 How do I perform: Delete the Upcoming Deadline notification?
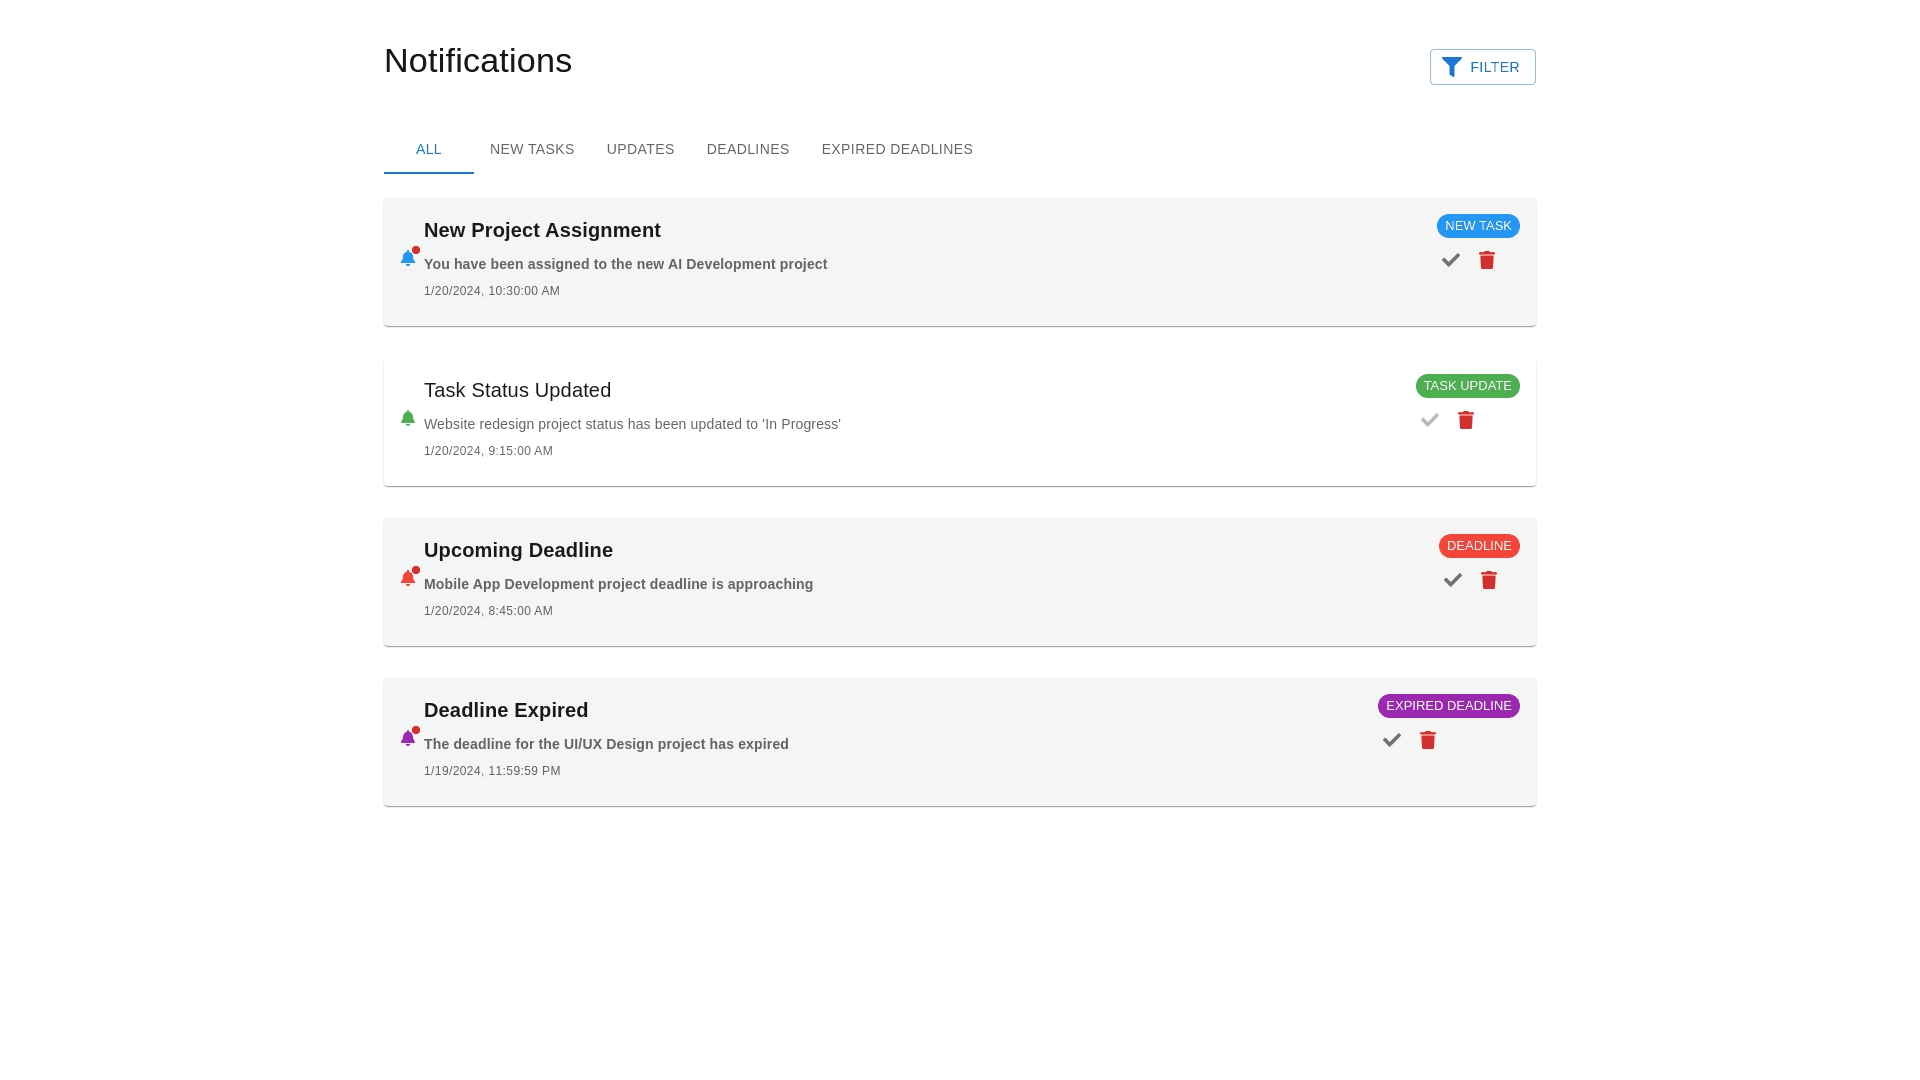pos(1489,580)
